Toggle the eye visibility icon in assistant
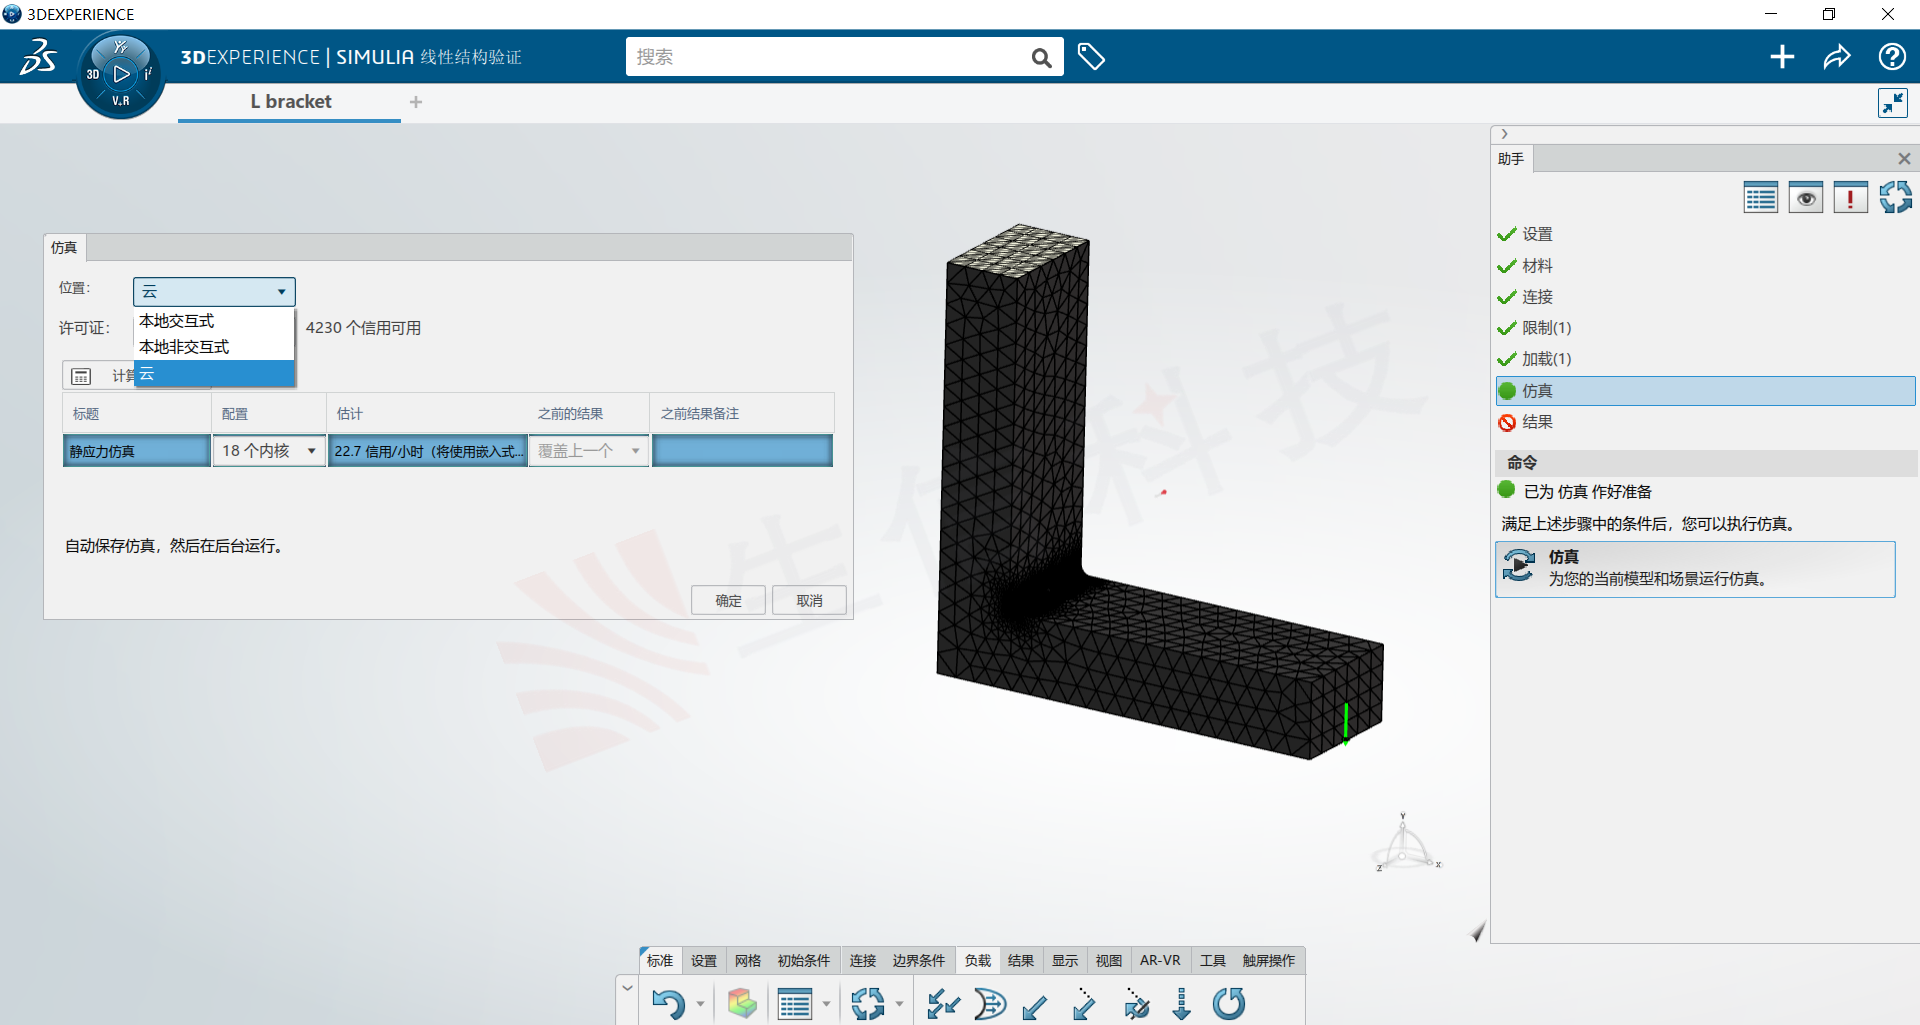 pos(1805,198)
